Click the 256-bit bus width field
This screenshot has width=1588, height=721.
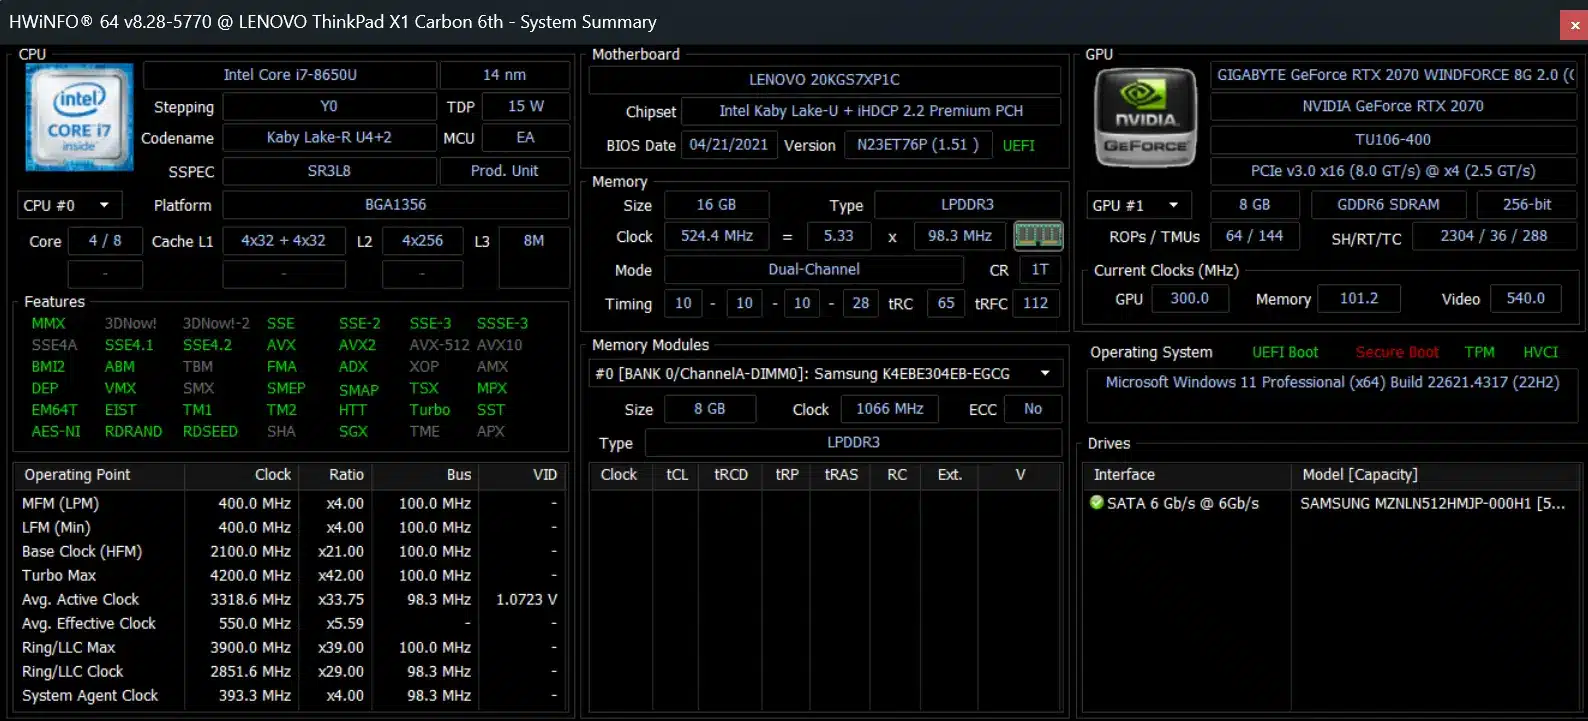(1527, 205)
